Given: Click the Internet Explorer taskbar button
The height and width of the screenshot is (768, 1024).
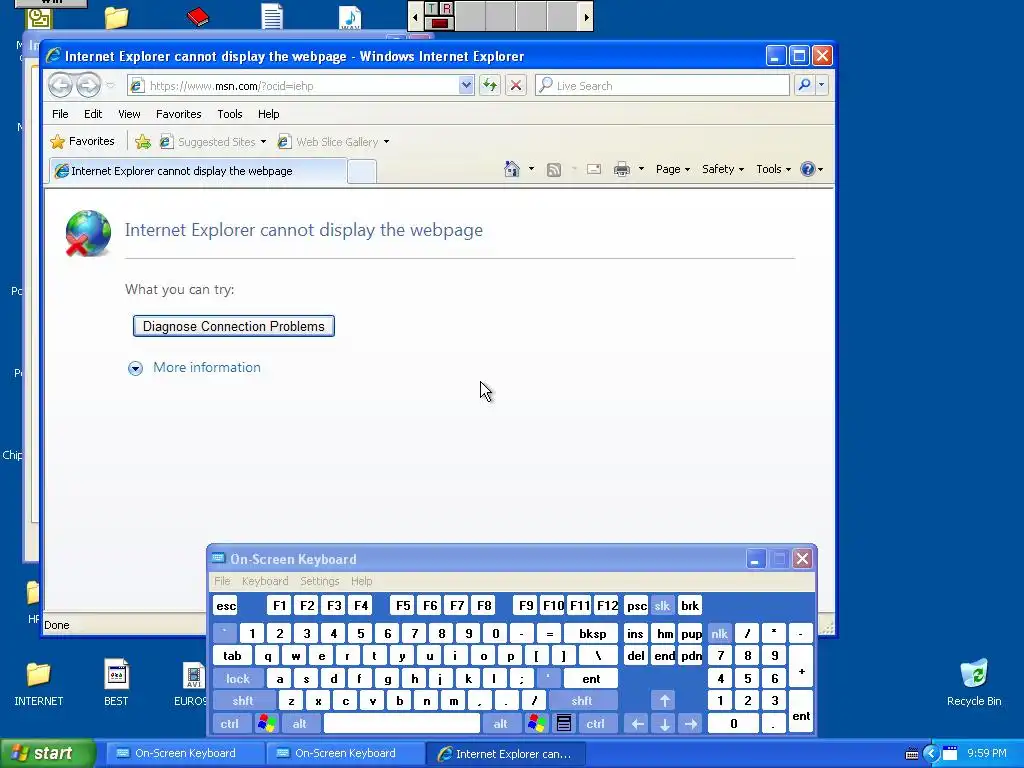Looking at the screenshot, I should [504, 754].
